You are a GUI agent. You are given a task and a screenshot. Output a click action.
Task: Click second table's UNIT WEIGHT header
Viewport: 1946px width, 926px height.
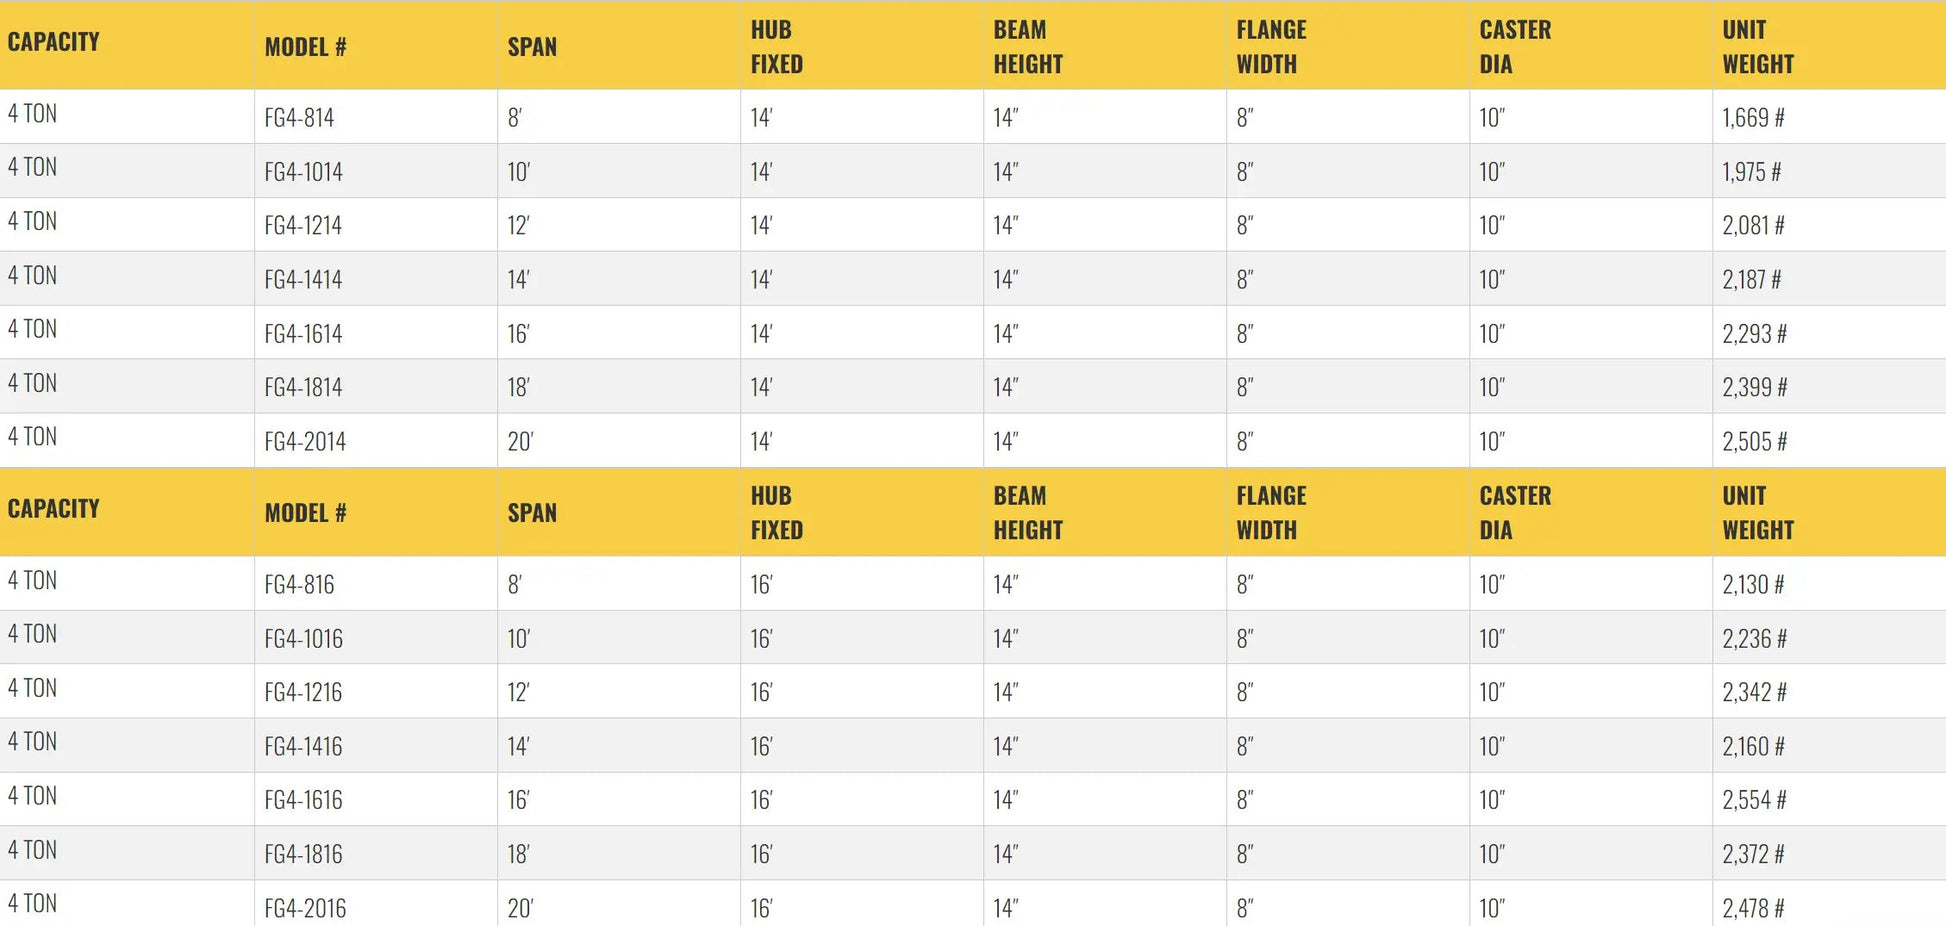tap(1757, 513)
